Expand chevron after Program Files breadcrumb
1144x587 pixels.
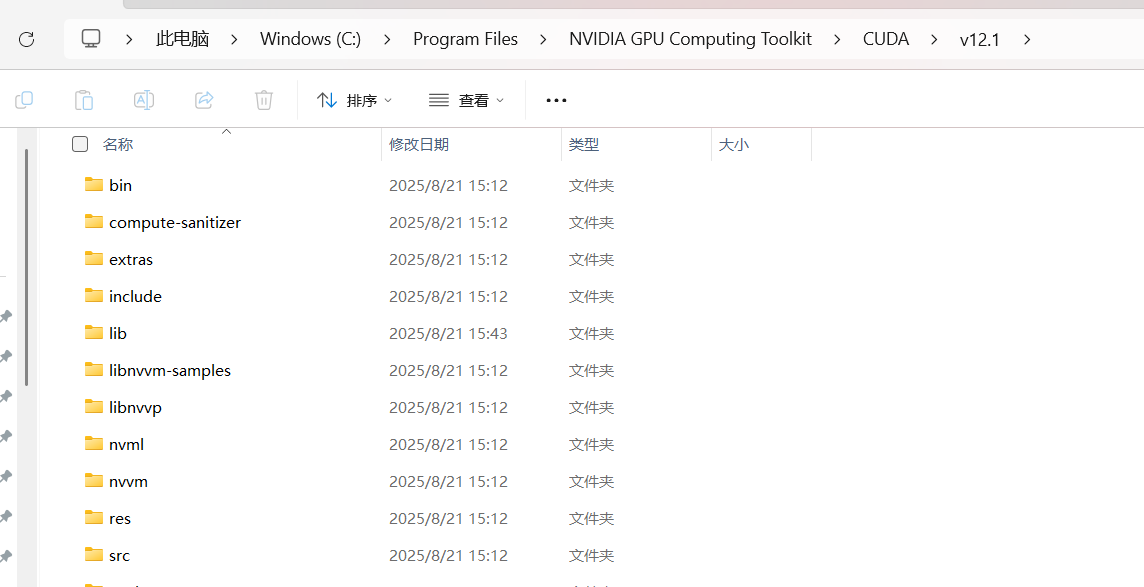[x=544, y=39]
